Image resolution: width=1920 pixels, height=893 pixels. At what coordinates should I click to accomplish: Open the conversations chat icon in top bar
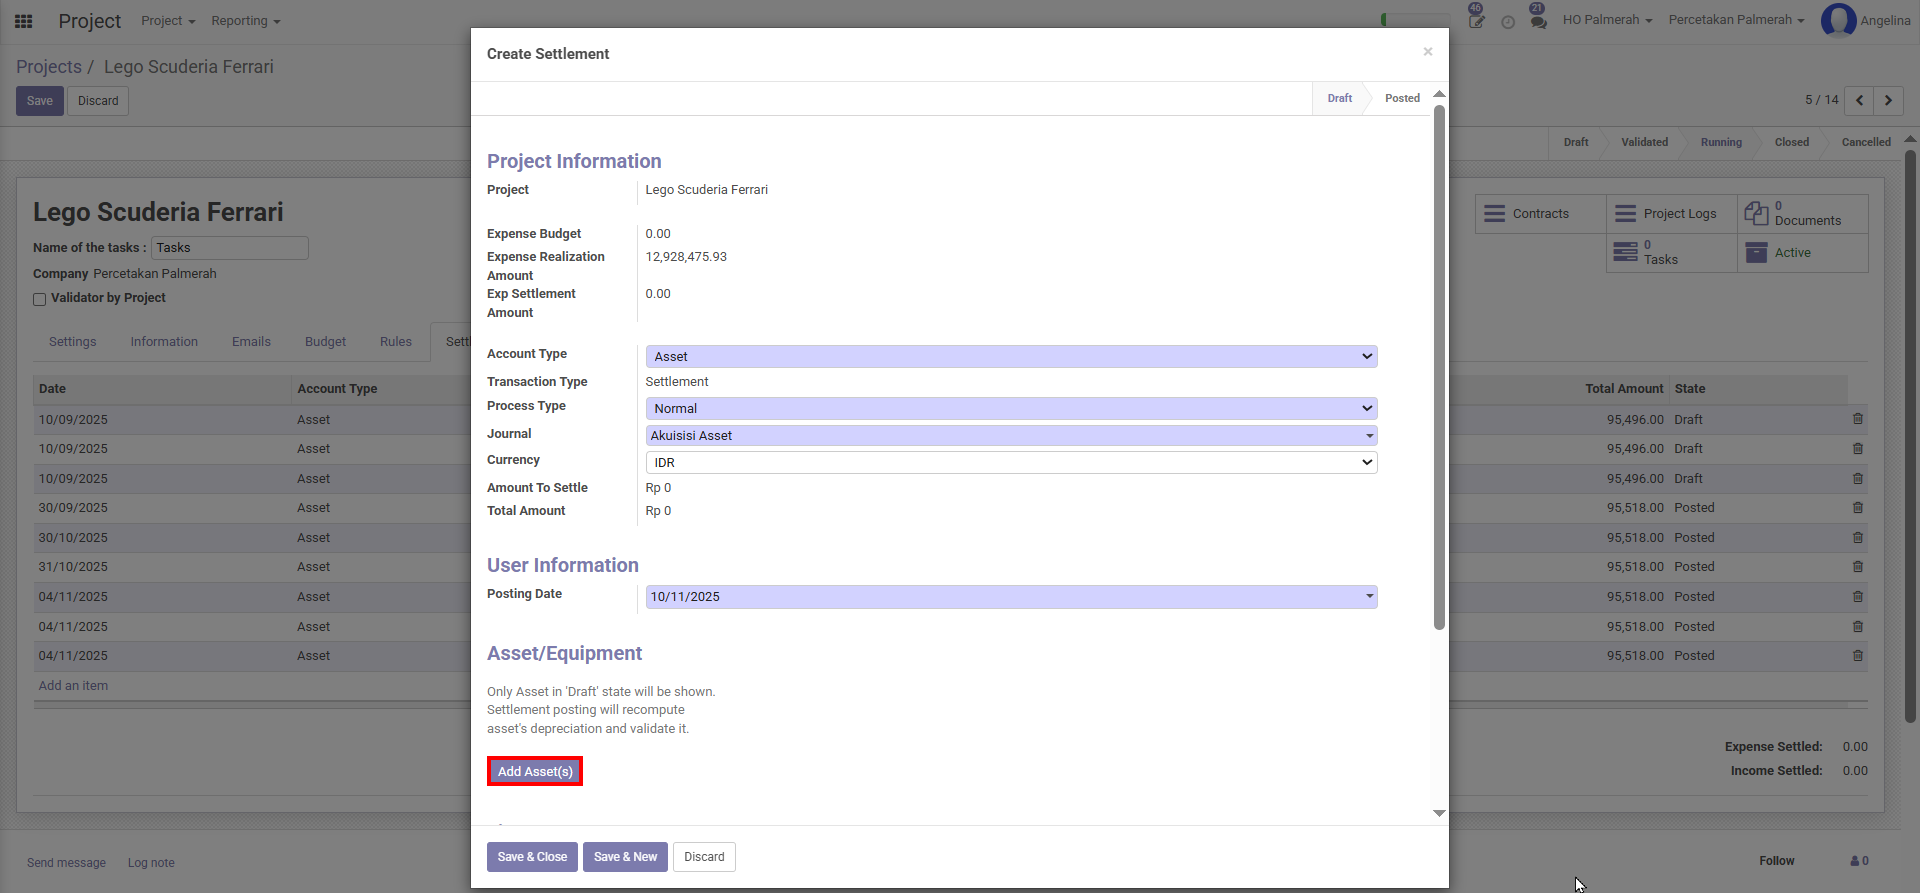[x=1538, y=21]
